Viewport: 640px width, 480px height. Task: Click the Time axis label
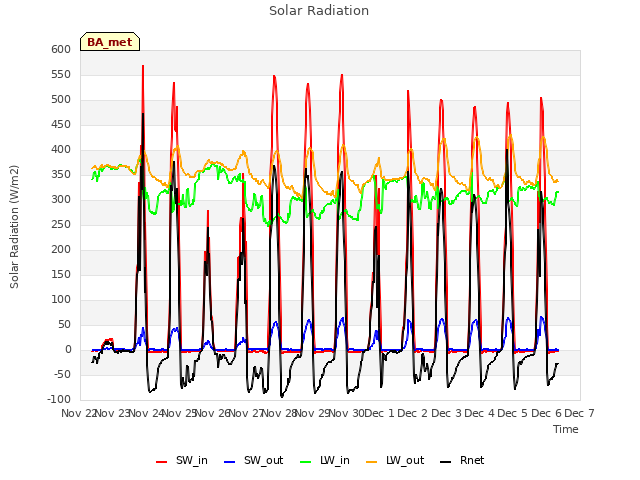[566, 429]
